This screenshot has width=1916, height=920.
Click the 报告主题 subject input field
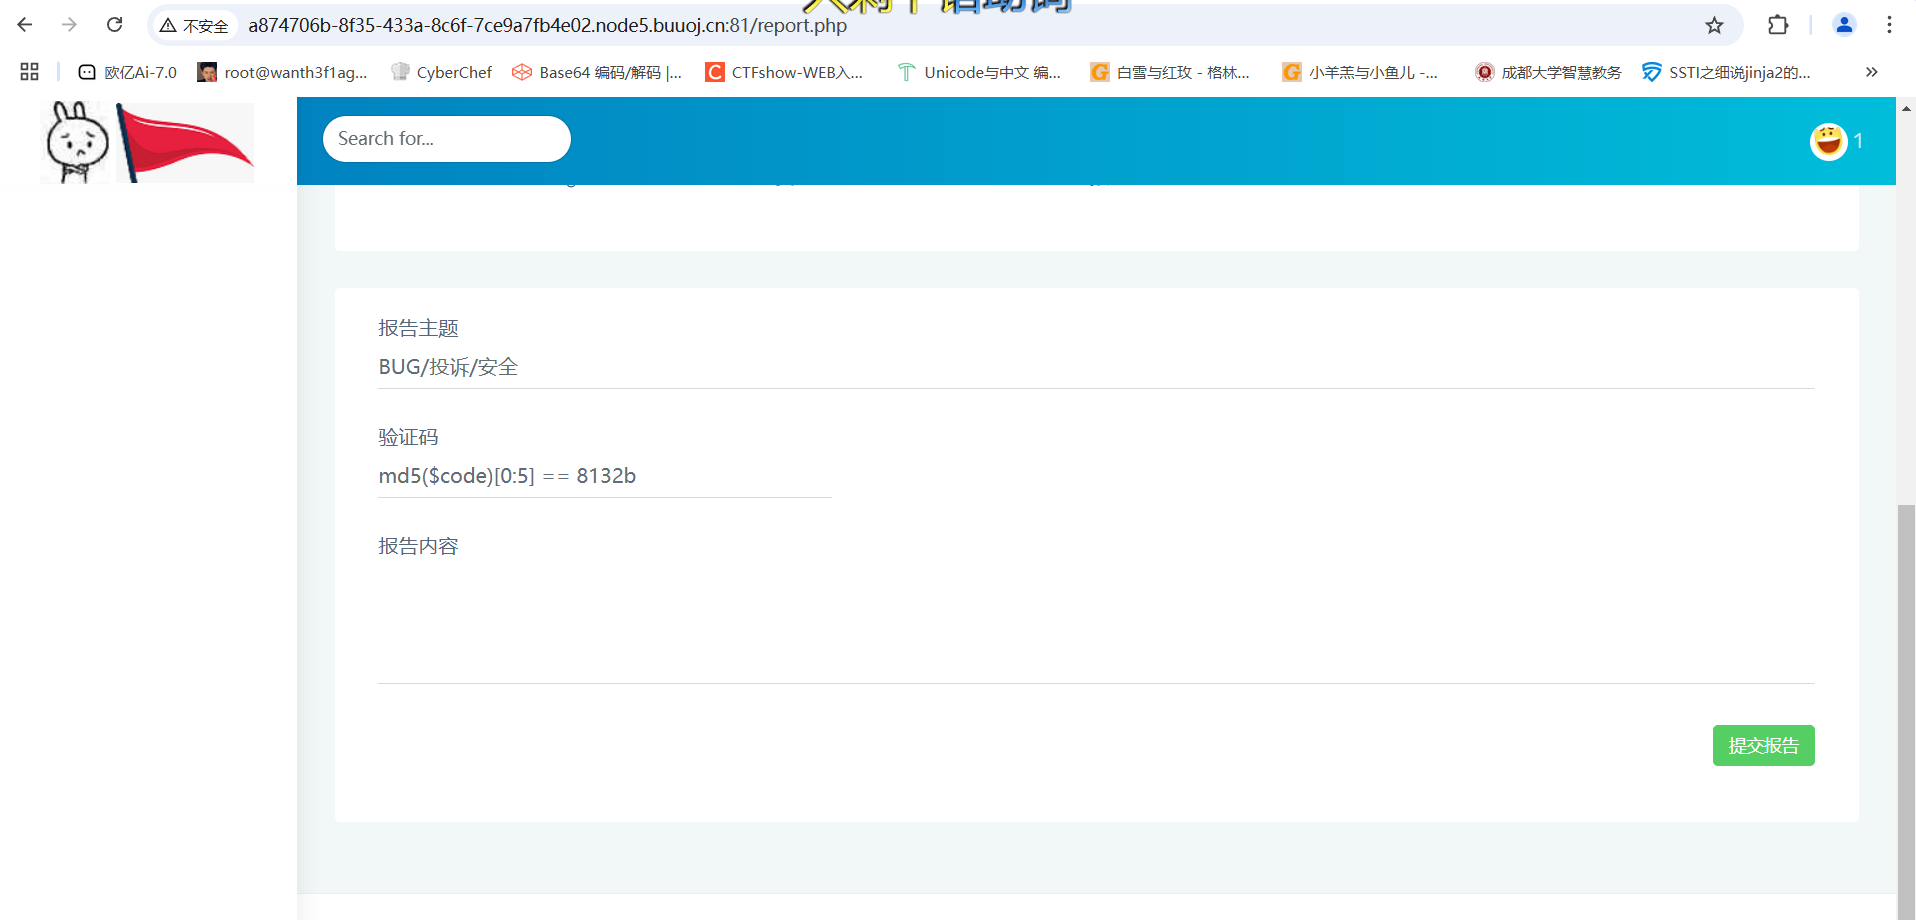point(1095,367)
